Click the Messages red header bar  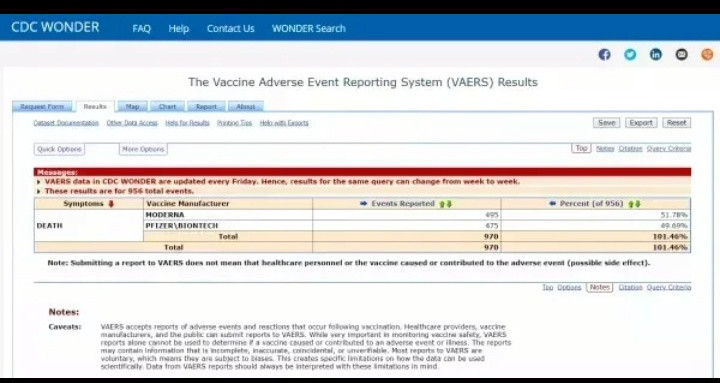coord(362,172)
